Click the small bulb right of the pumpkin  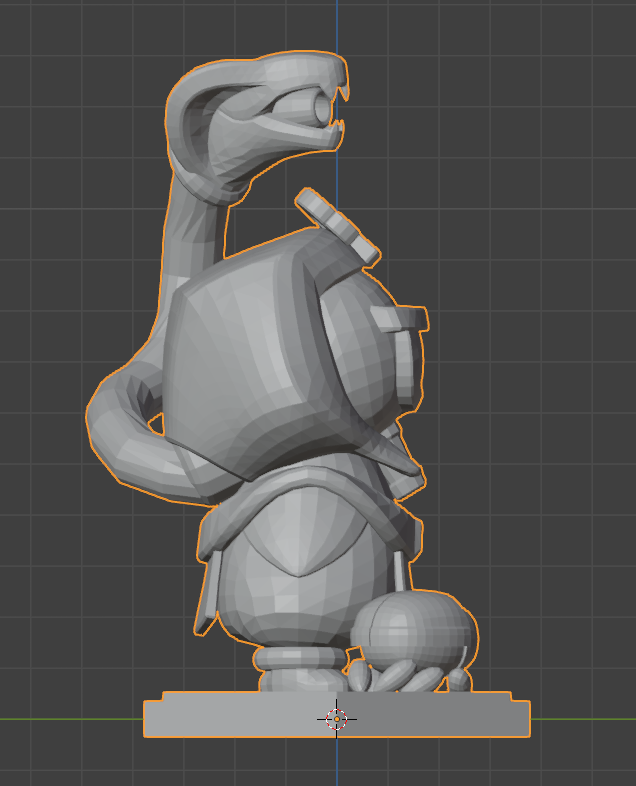tap(458, 678)
